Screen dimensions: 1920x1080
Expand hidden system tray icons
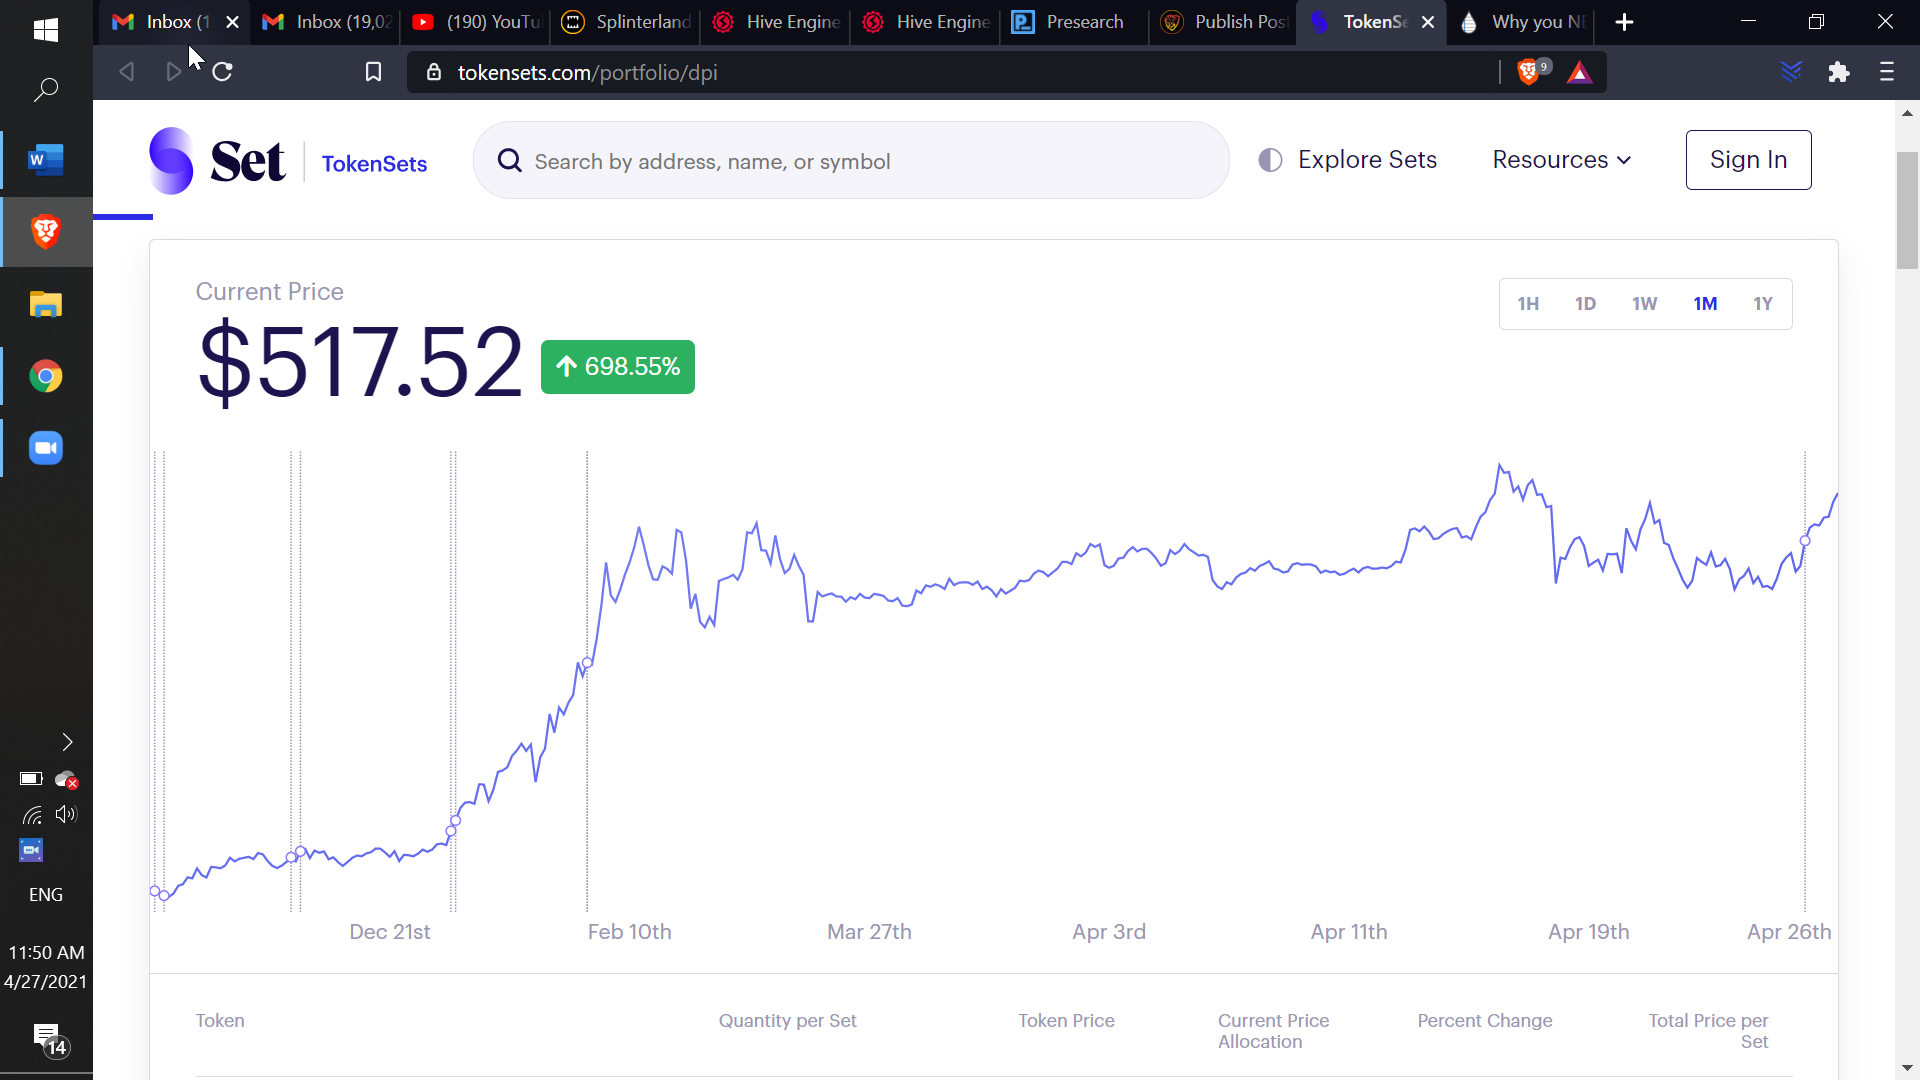pyautogui.click(x=67, y=742)
